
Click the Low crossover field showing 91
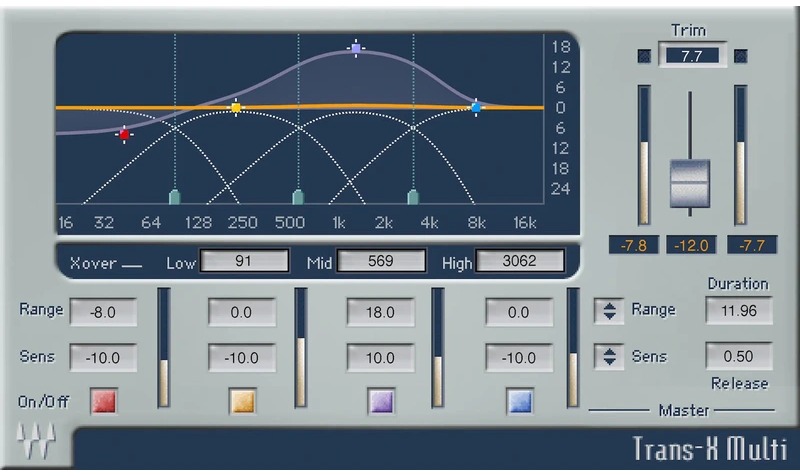click(x=244, y=261)
